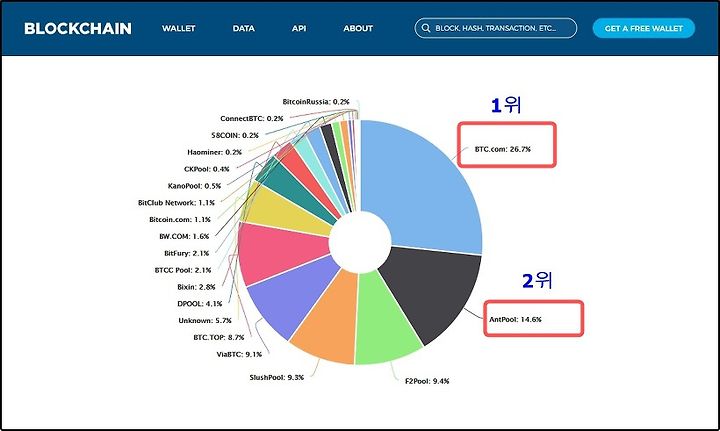The height and width of the screenshot is (431, 720).
Task: Click the 58COIN: 0.2% label
Action: pos(235,135)
